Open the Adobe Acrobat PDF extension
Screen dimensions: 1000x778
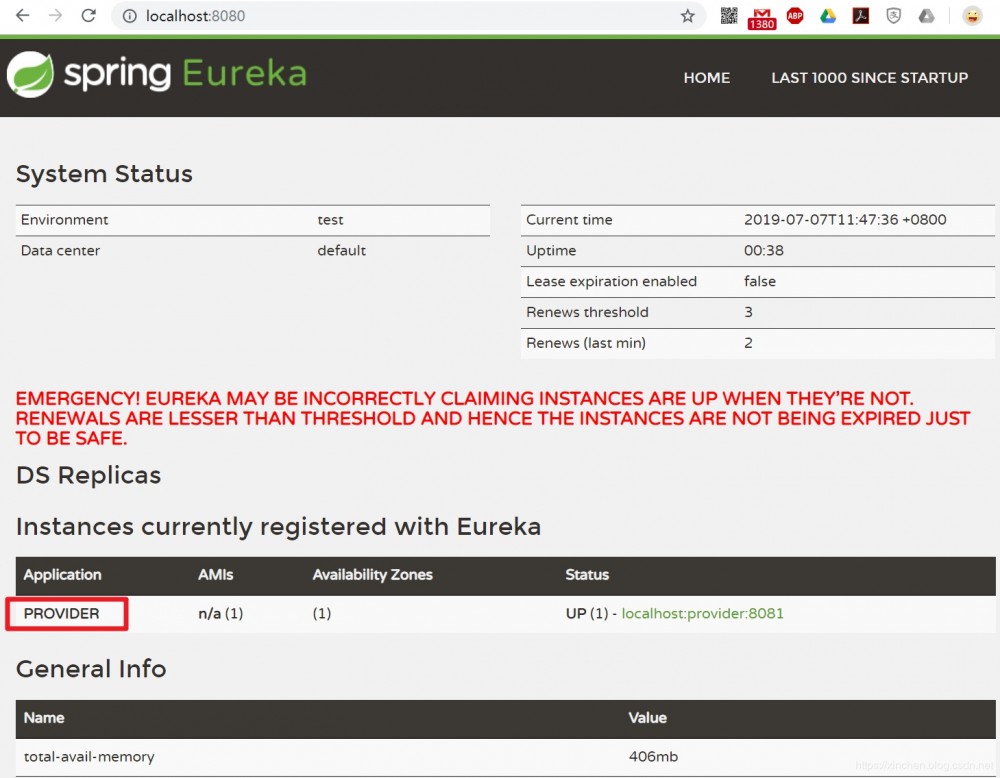click(x=861, y=15)
